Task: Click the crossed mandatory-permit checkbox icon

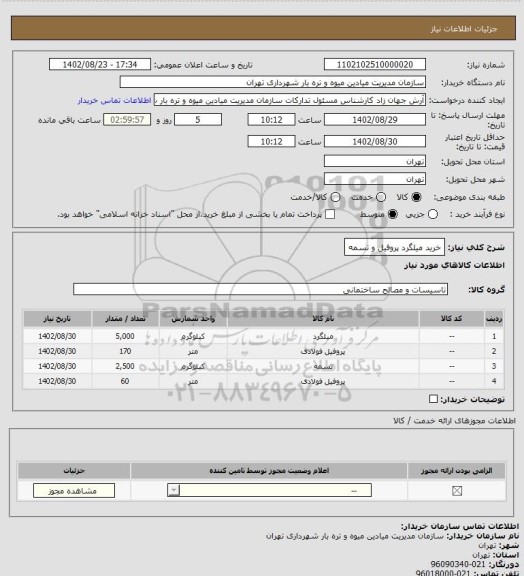Action: coord(457,491)
